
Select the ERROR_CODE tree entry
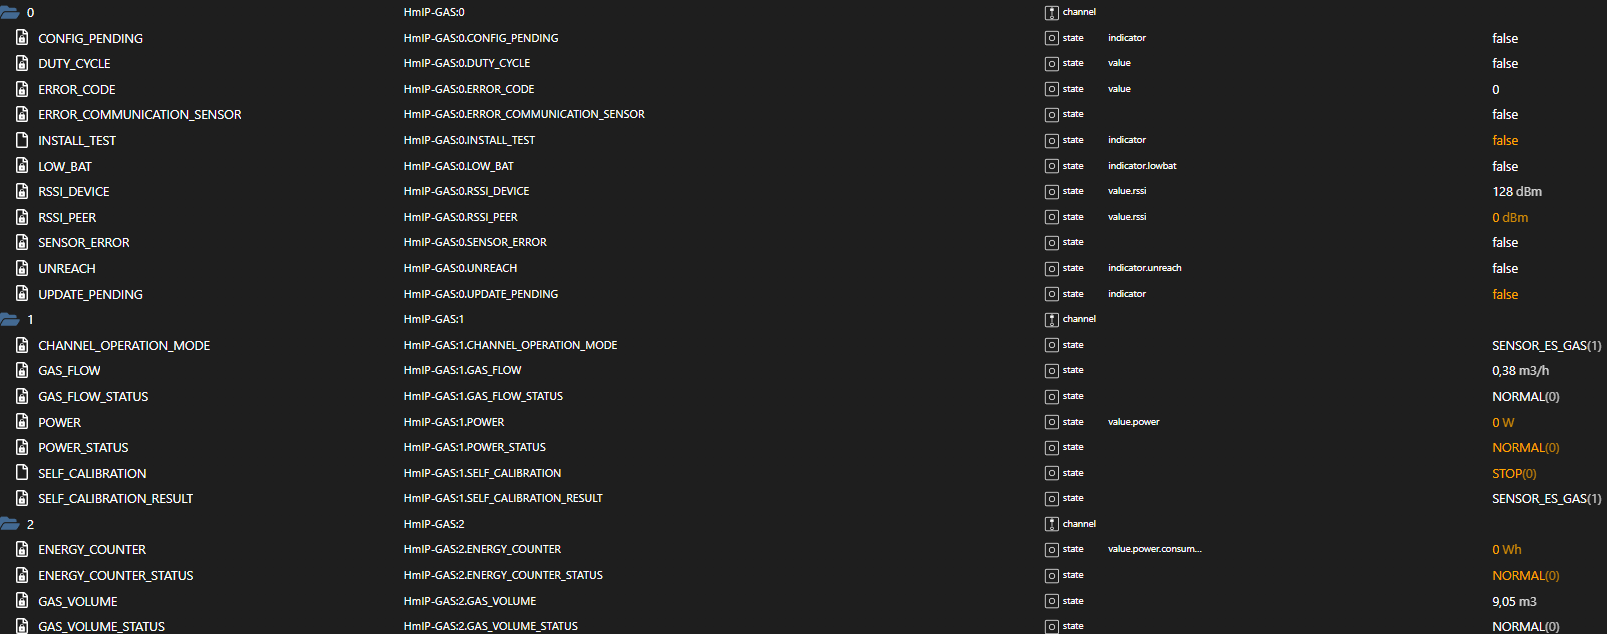tap(76, 90)
